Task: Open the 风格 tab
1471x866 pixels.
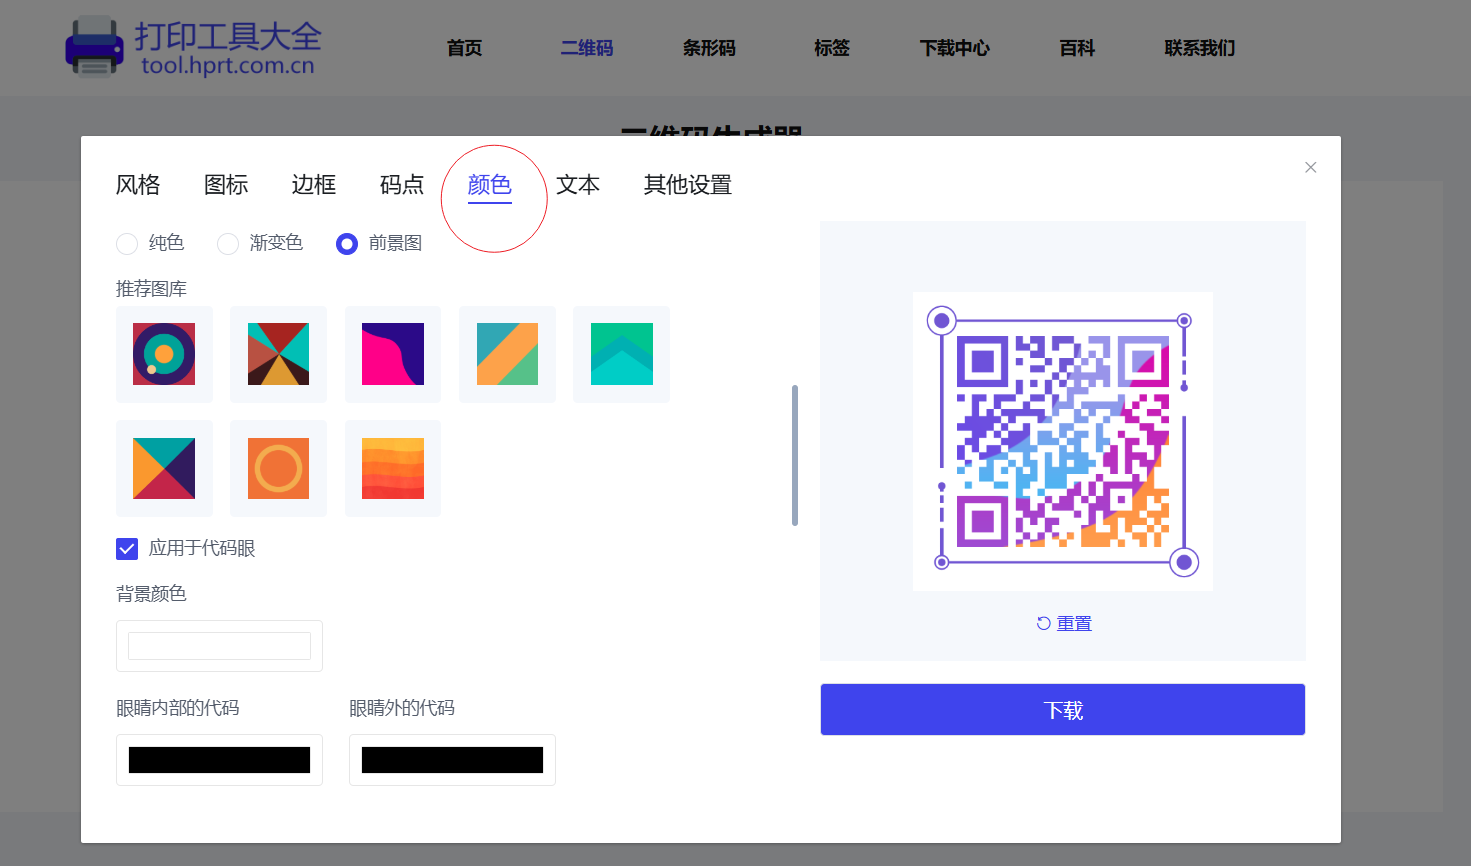Action: [x=138, y=185]
